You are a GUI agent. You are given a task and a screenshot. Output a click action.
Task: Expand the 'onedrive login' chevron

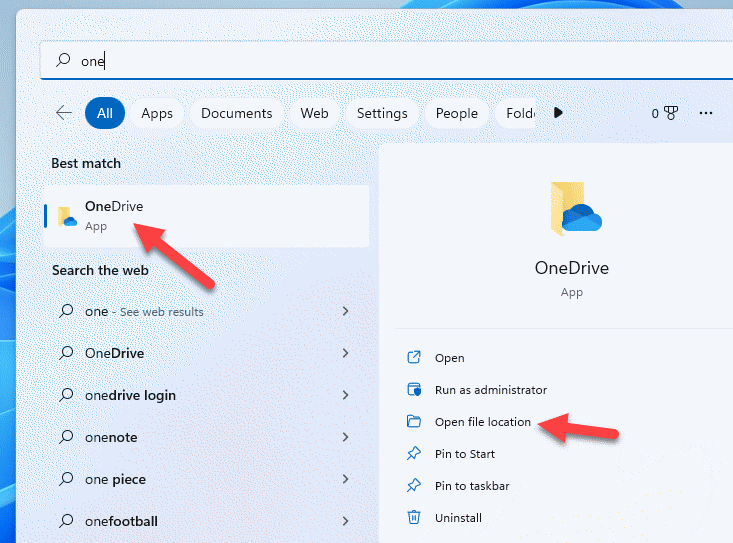[345, 395]
